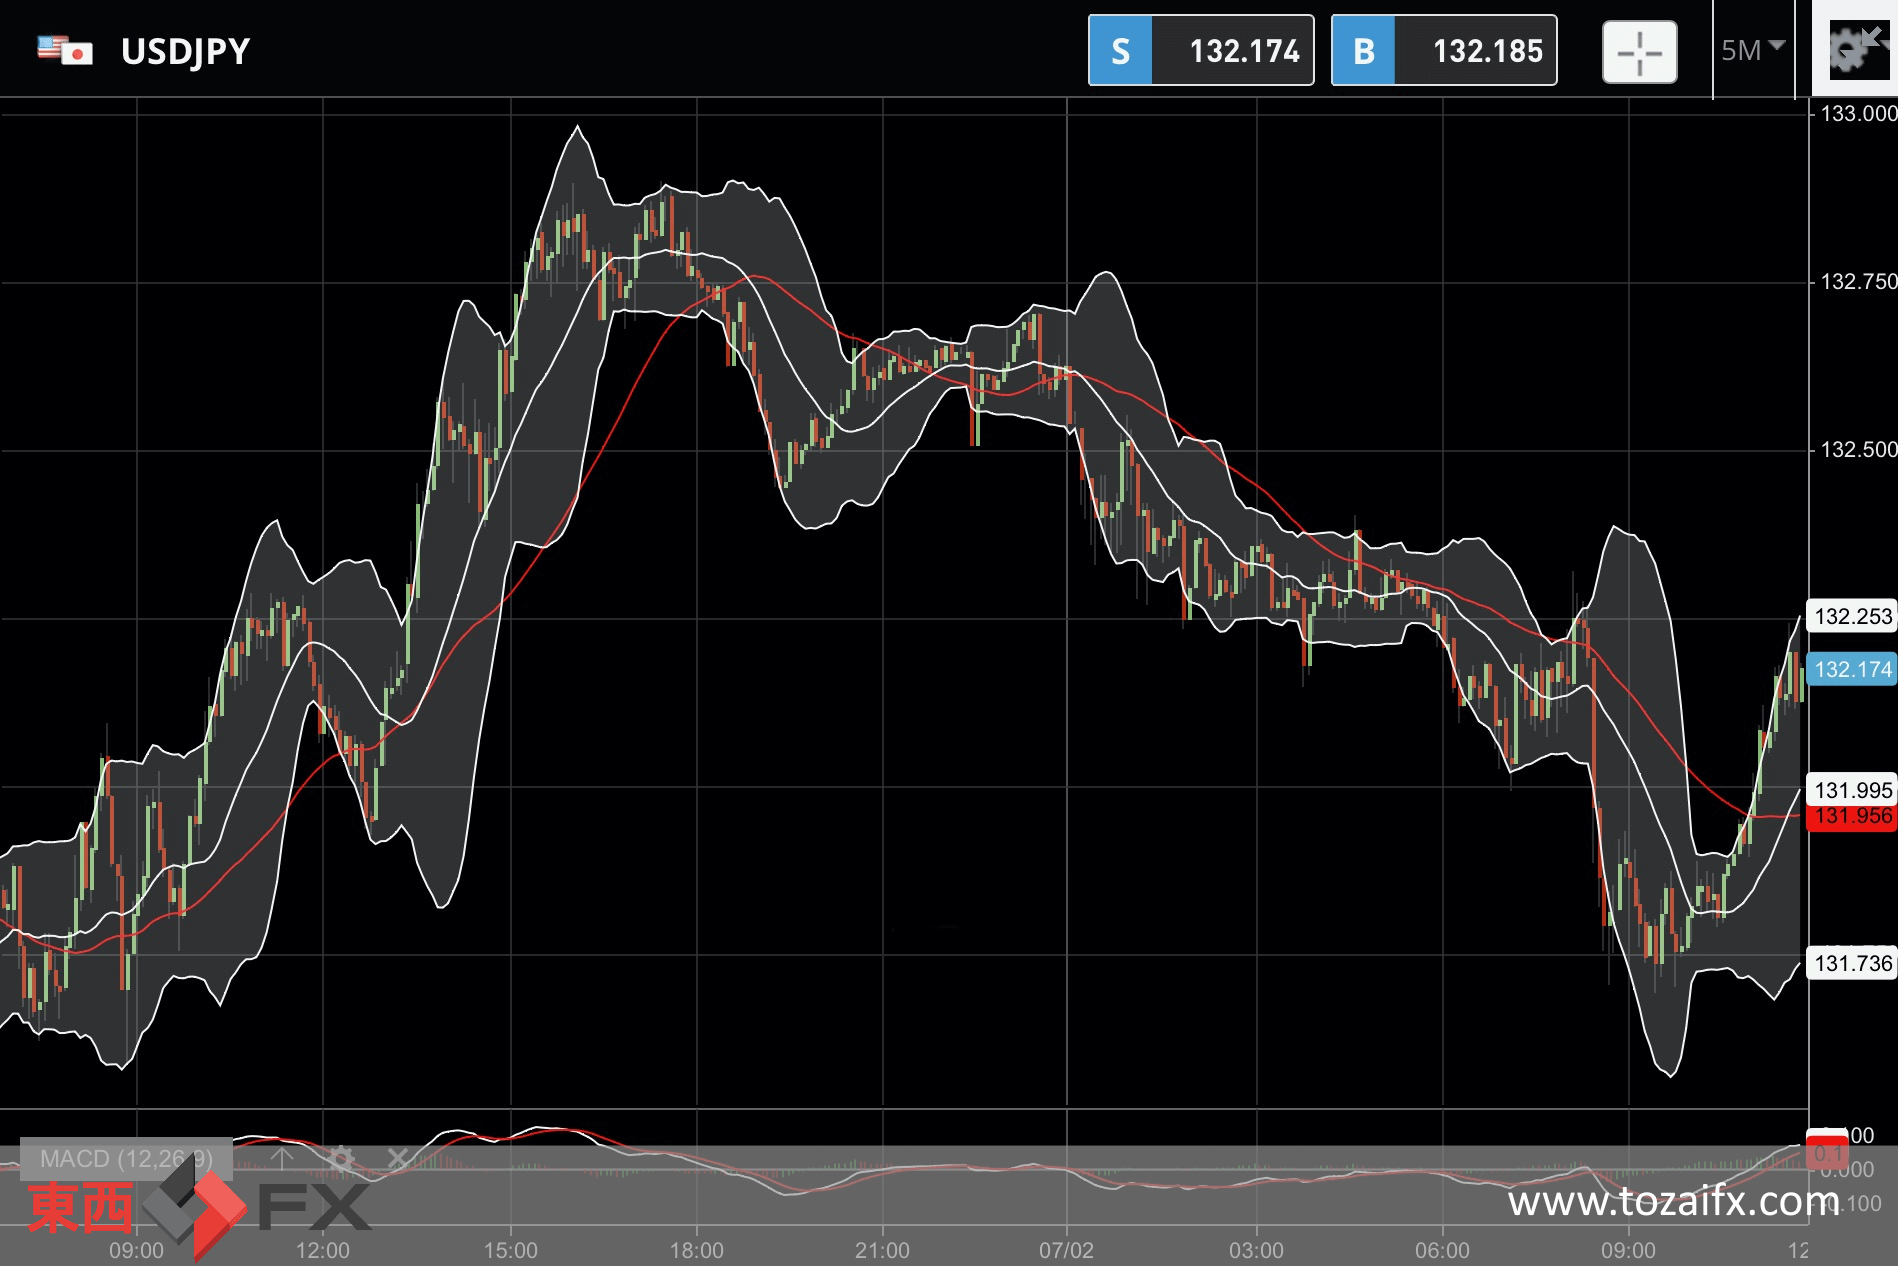Screen dimensions: 1898x1266
Task: Click the US-Japan flag pair icon
Action: tap(65, 50)
